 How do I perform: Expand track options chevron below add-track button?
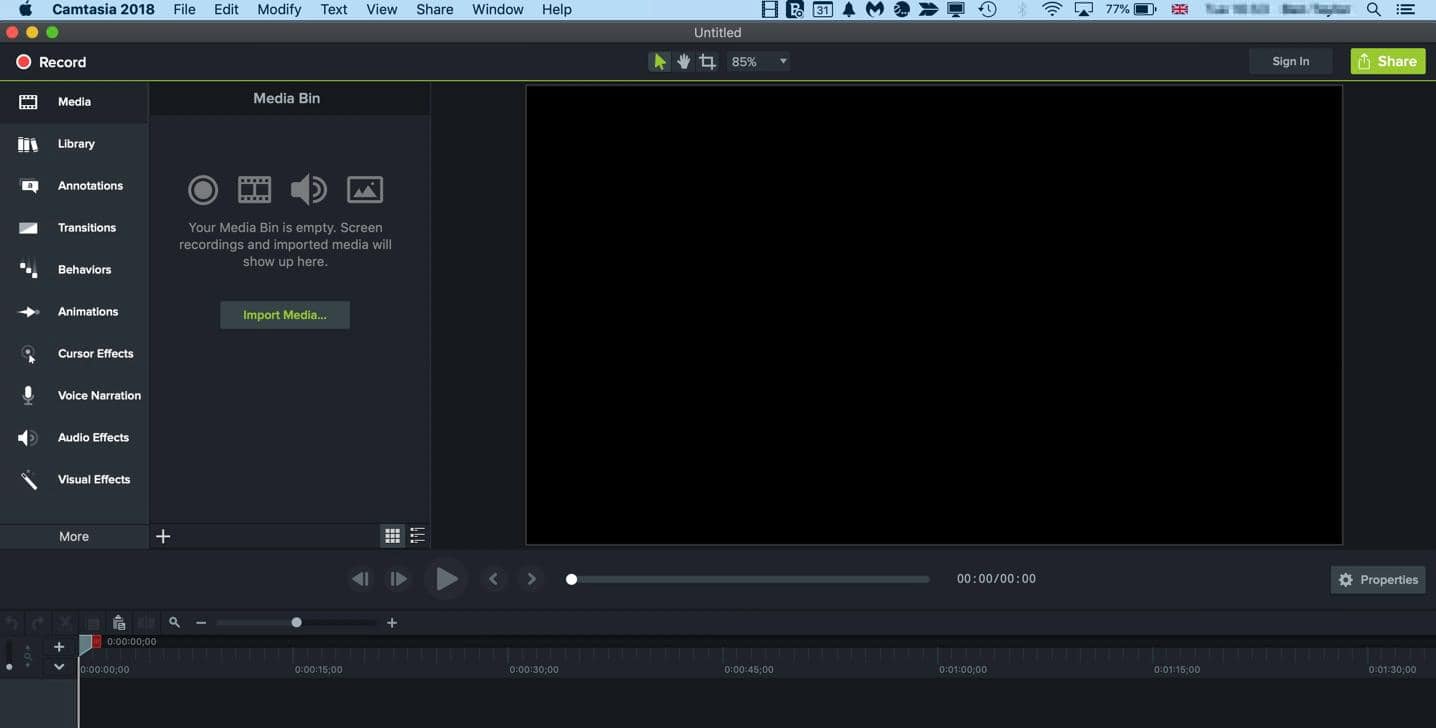tap(59, 666)
